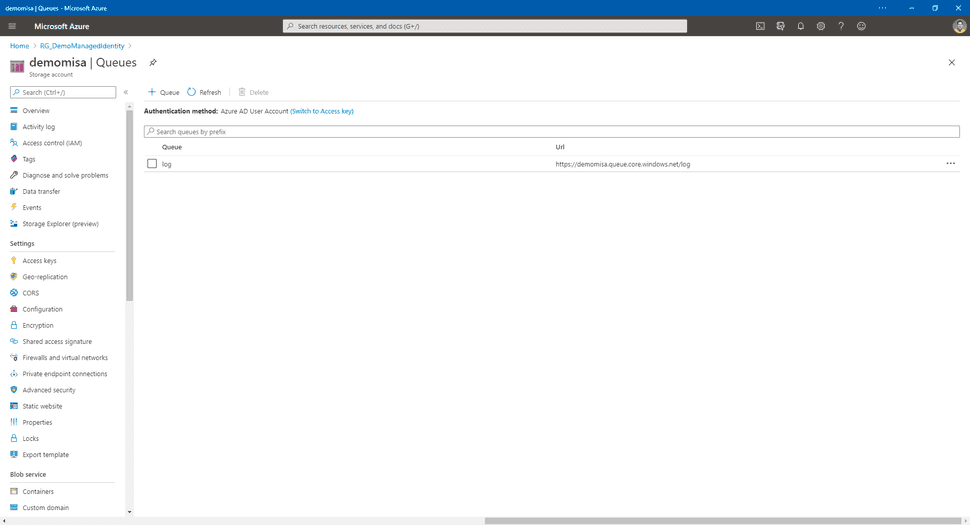Collapse the left navigation menu chevrons
The width and height of the screenshot is (970, 525).
click(126, 92)
